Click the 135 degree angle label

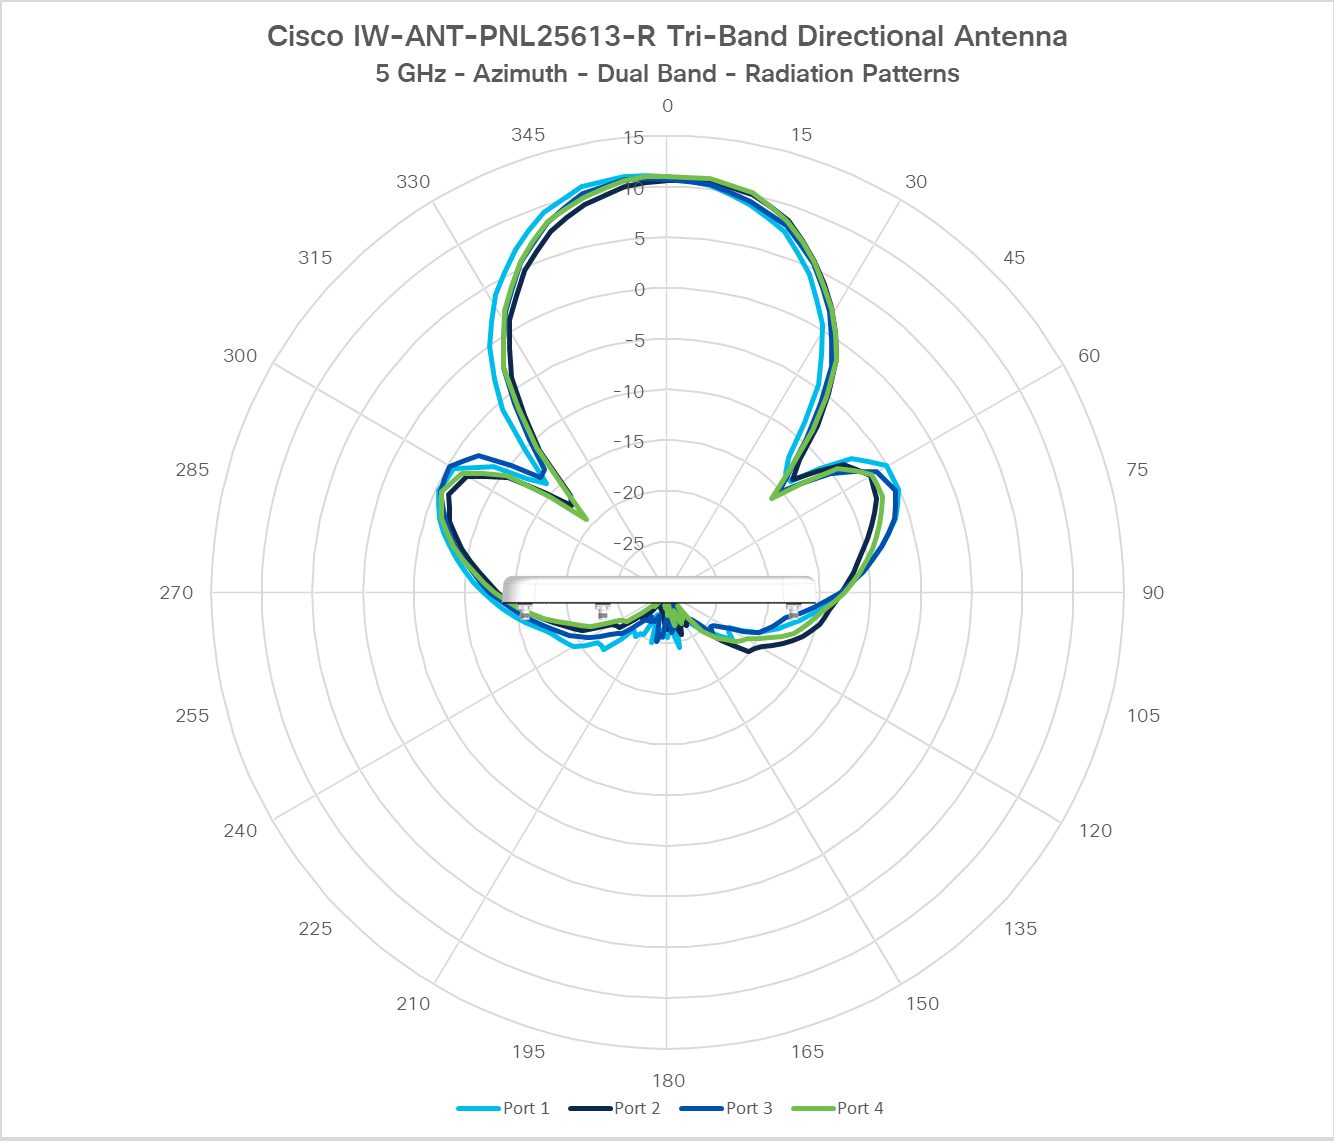tap(1020, 929)
